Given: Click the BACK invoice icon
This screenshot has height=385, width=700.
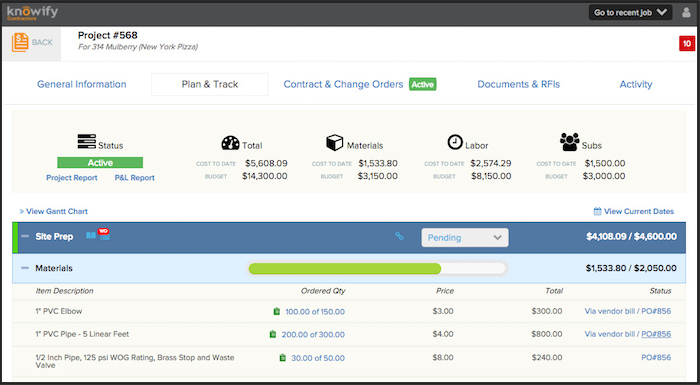Looking at the screenshot, I should (x=20, y=42).
